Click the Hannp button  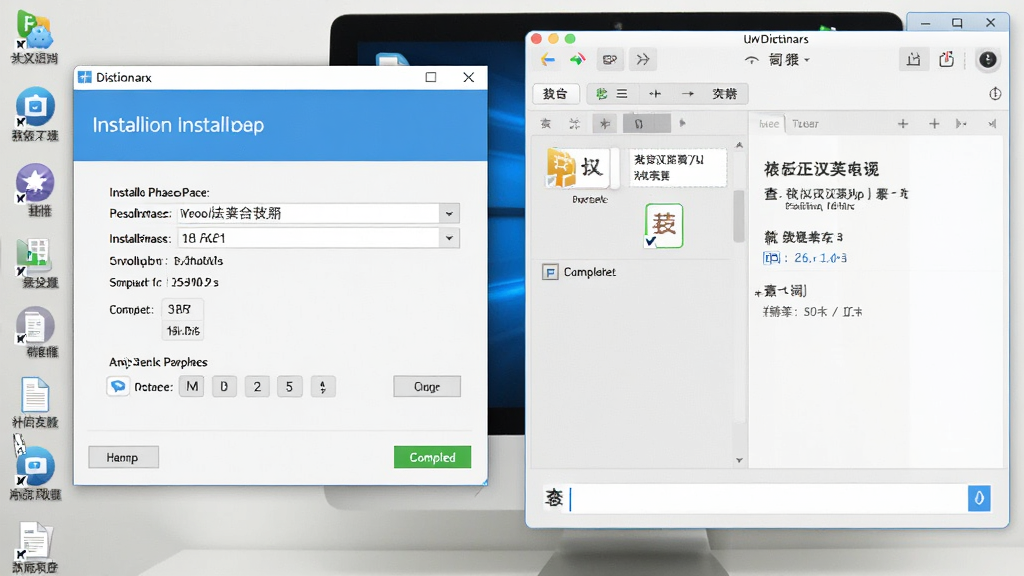point(123,457)
